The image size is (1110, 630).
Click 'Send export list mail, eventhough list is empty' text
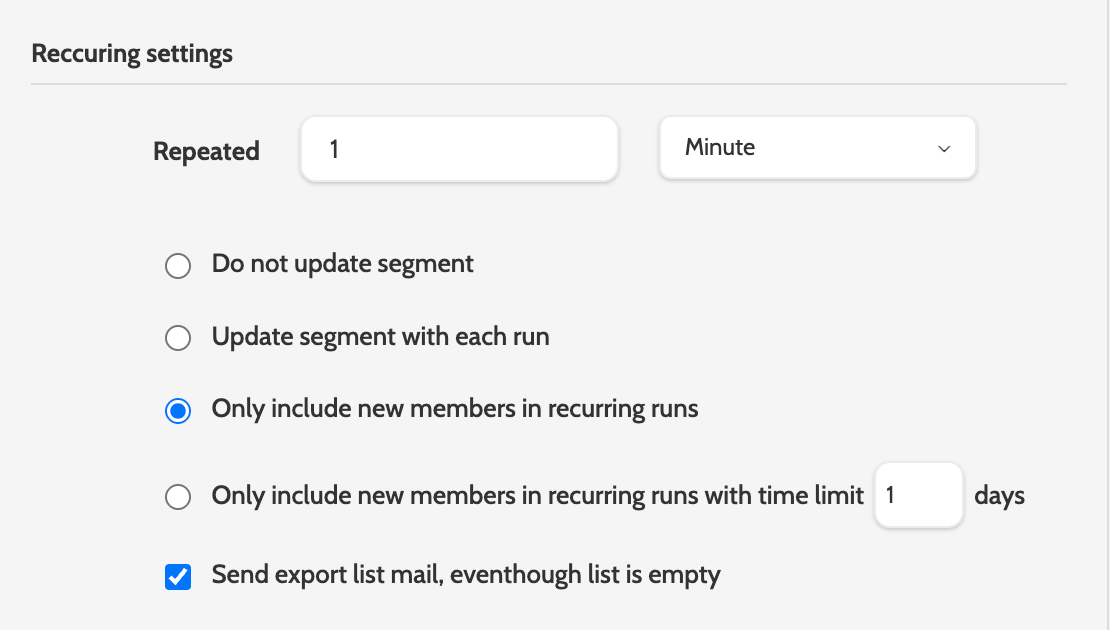pyautogui.click(x=465, y=575)
